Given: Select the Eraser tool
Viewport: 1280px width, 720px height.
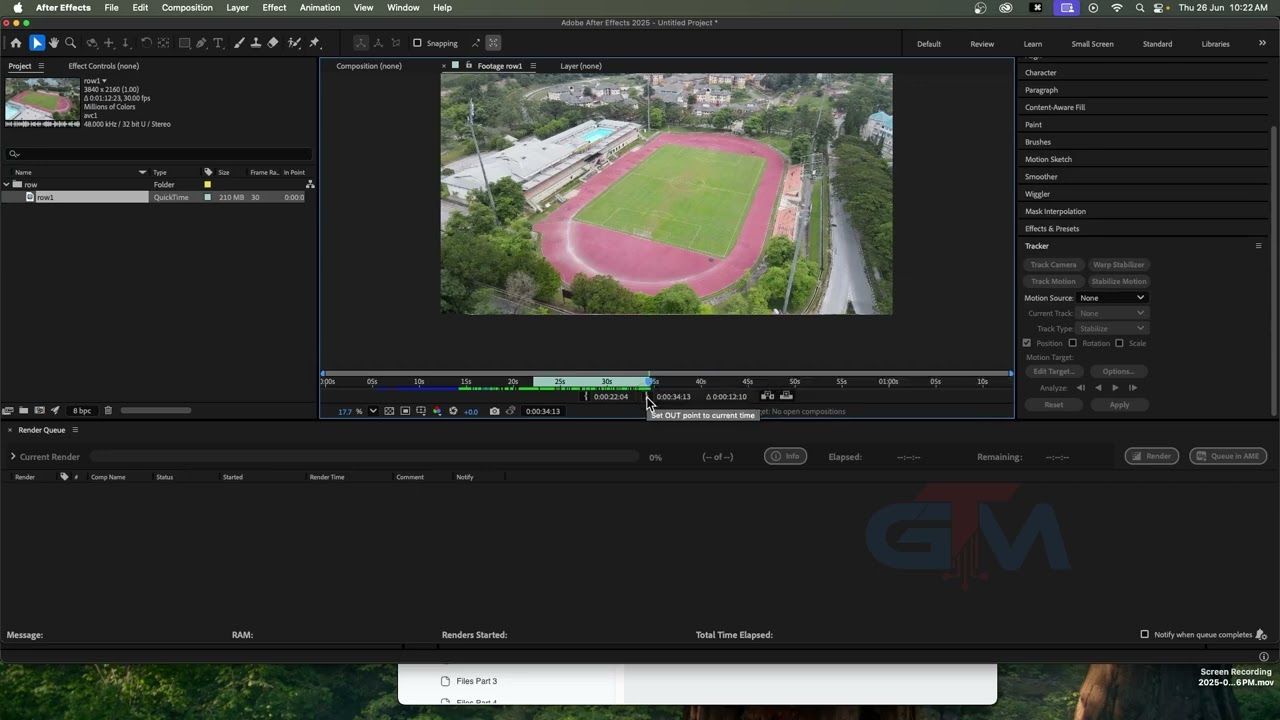Looking at the screenshot, I should (273, 43).
